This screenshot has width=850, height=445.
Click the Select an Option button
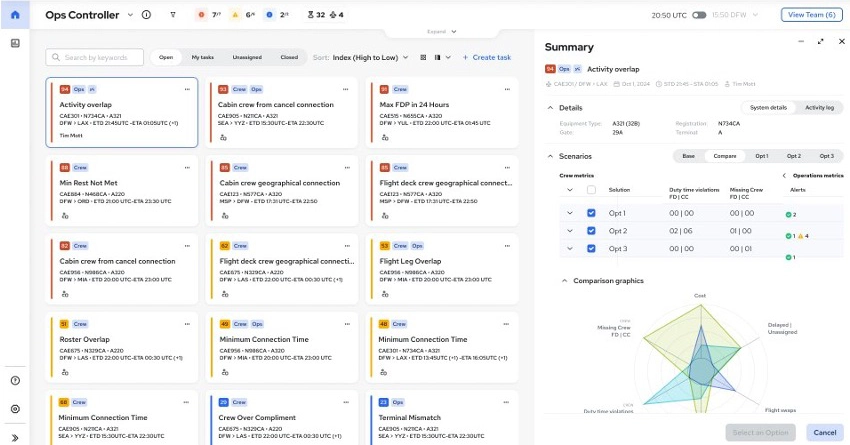[761, 433]
